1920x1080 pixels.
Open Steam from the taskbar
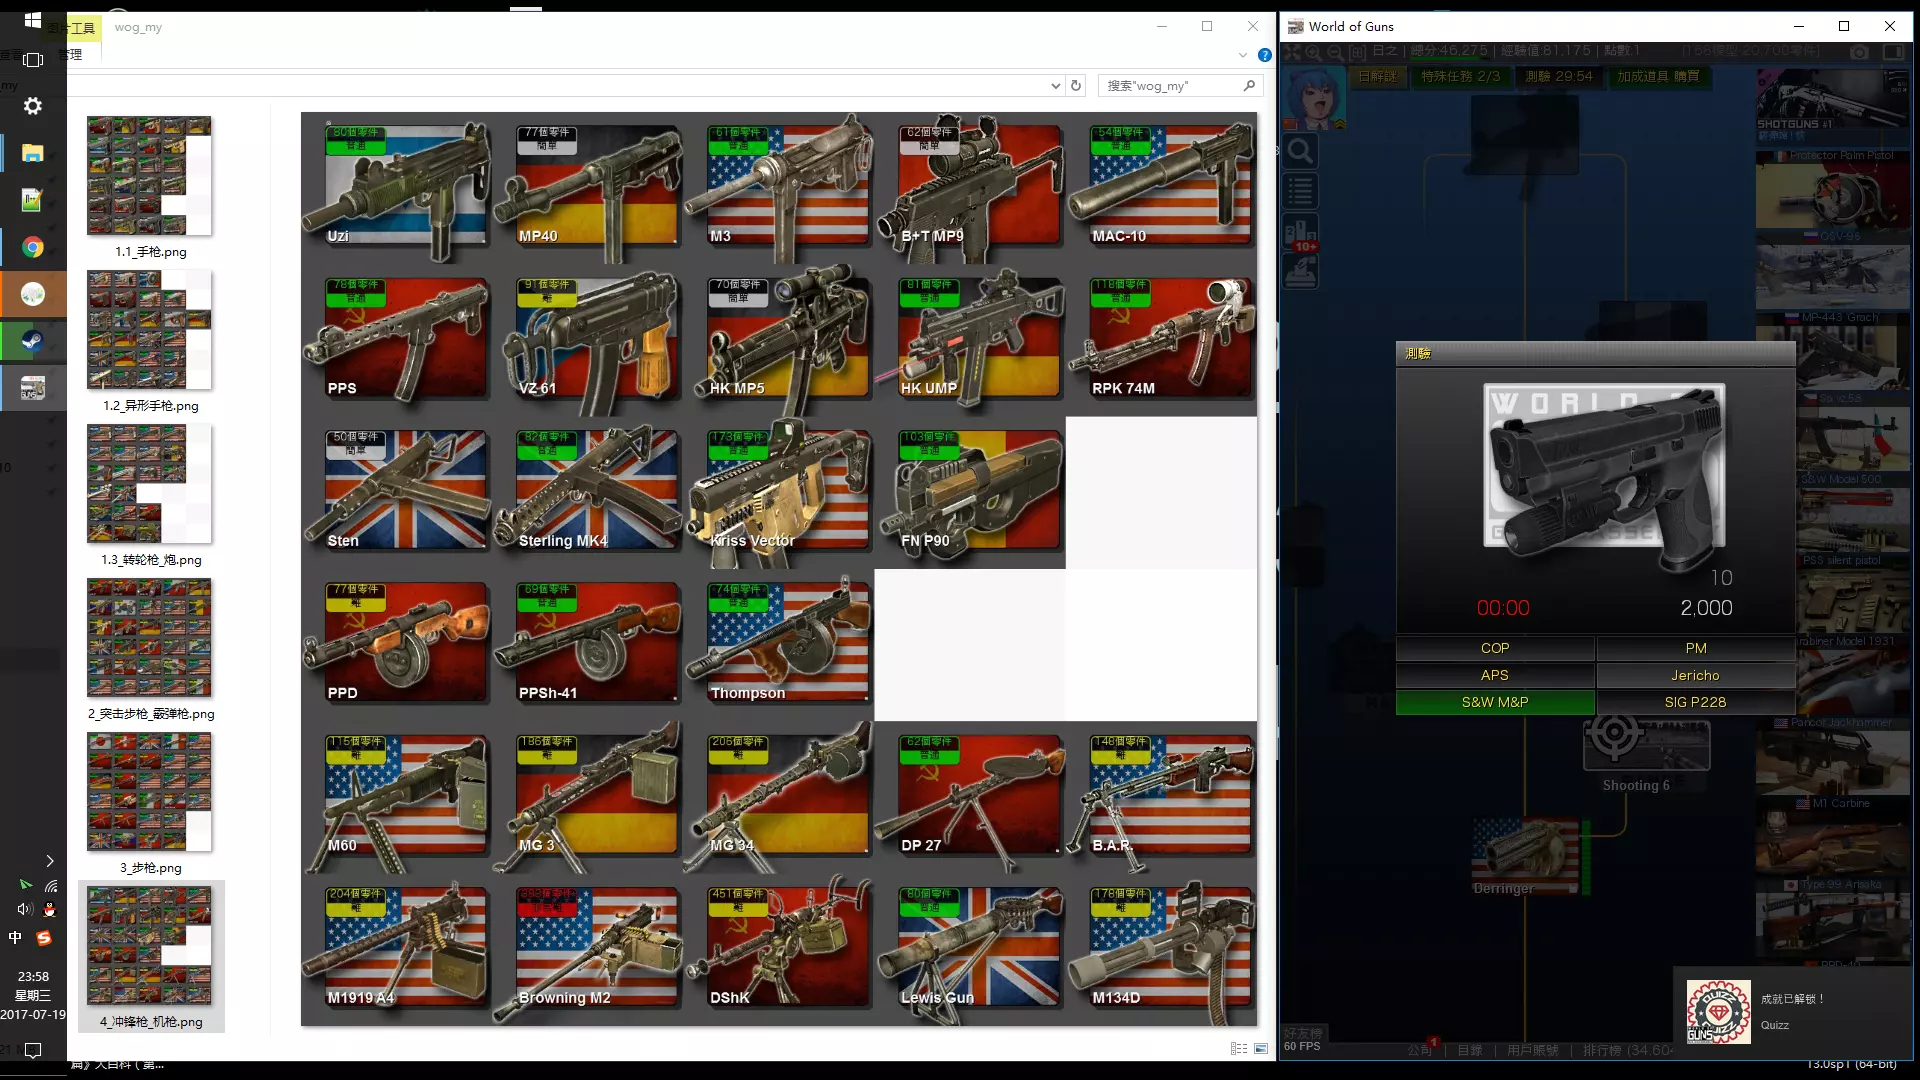tap(33, 341)
